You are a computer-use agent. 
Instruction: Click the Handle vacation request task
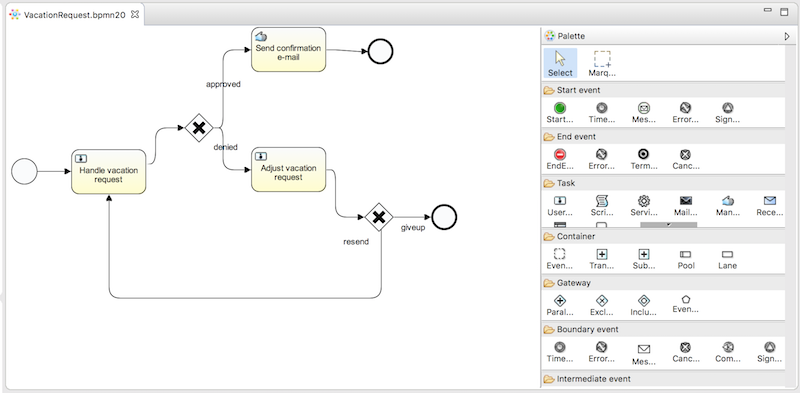pos(109,171)
